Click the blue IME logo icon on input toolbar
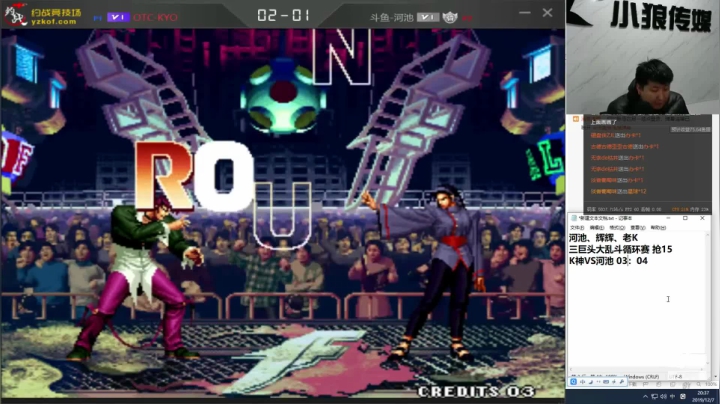The image size is (720, 404). click(x=574, y=382)
